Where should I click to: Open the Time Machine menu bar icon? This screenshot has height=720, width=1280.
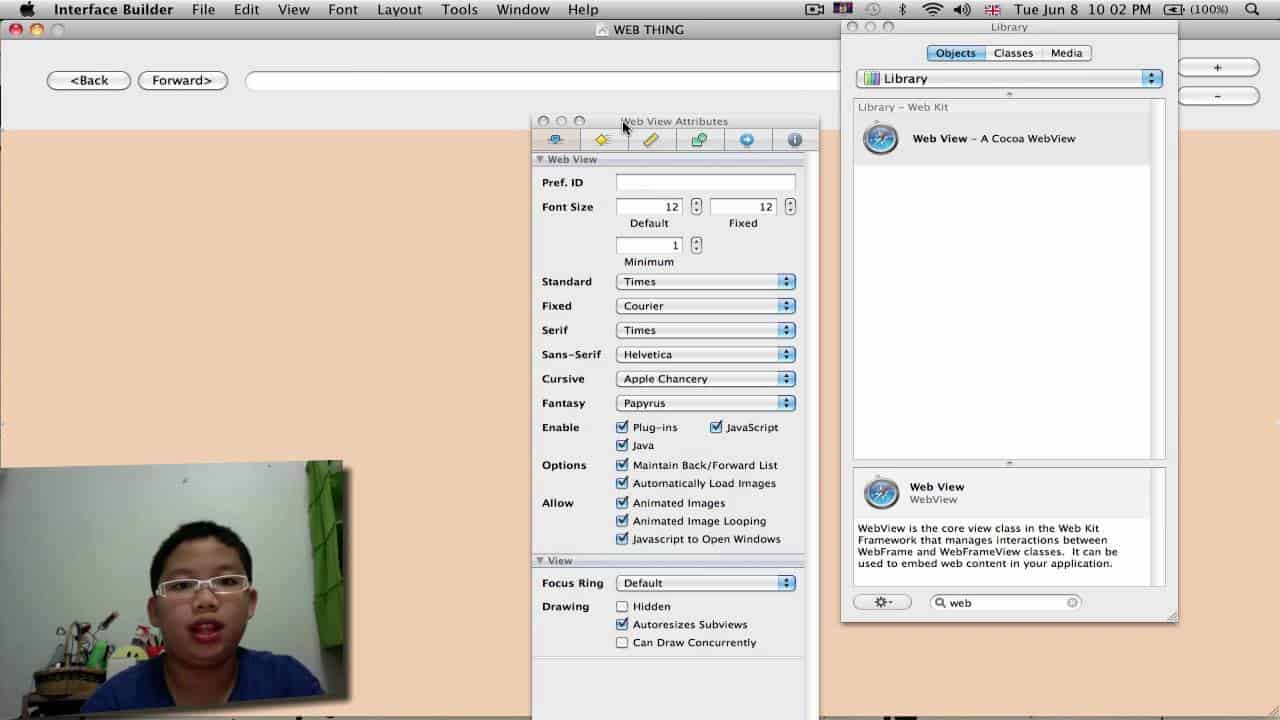[873, 10]
